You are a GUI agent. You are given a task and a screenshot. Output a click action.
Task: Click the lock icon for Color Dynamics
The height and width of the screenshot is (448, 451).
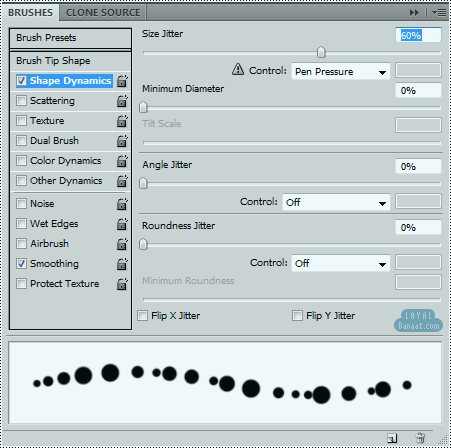point(122,161)
